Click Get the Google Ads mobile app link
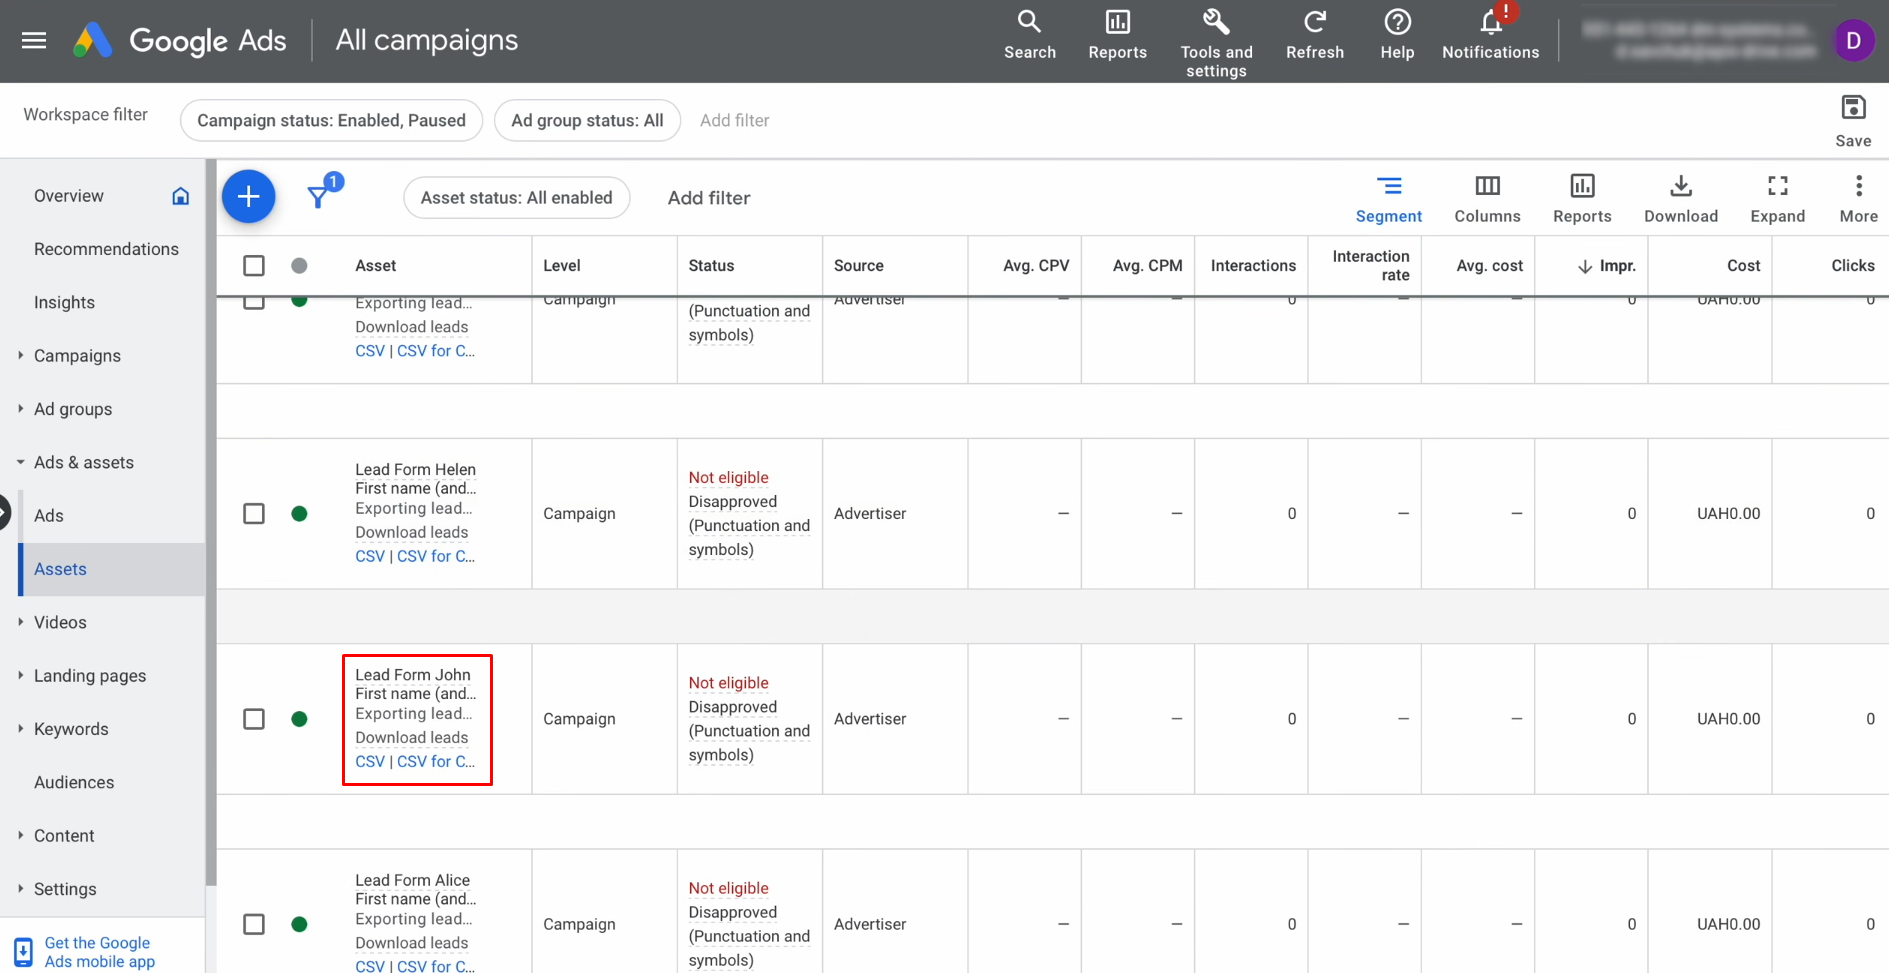The width and height of the screenshot is (1889, 973). (x=100, y=951)
